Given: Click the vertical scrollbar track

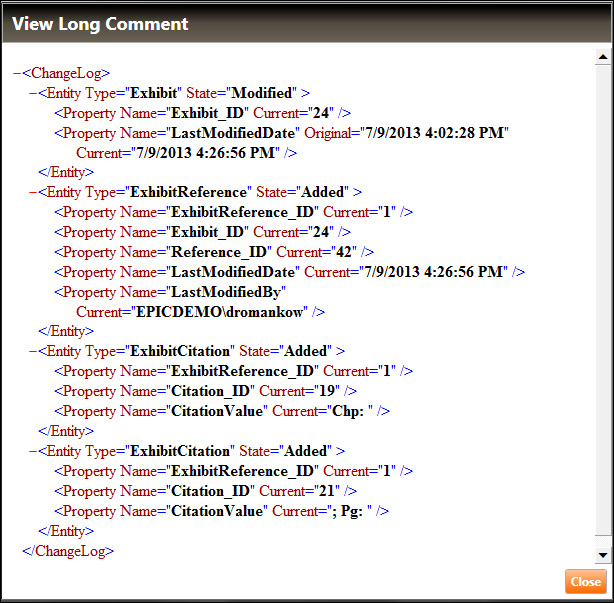Looking at the screenshot, I should click(602, 300).
